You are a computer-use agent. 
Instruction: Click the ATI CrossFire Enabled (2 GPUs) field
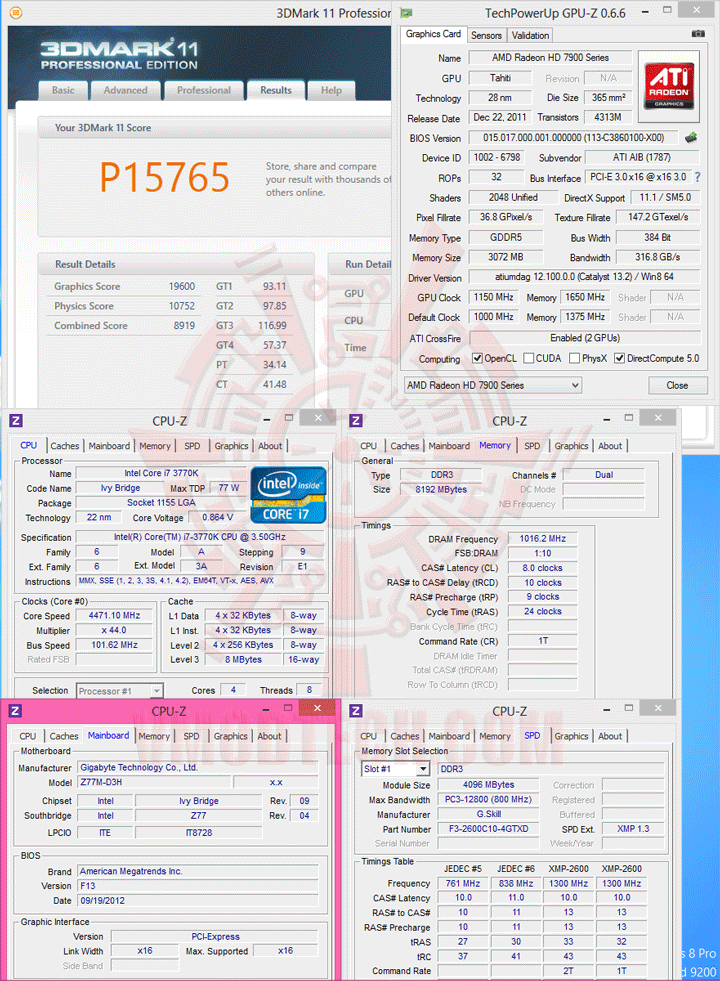(585, 338)
